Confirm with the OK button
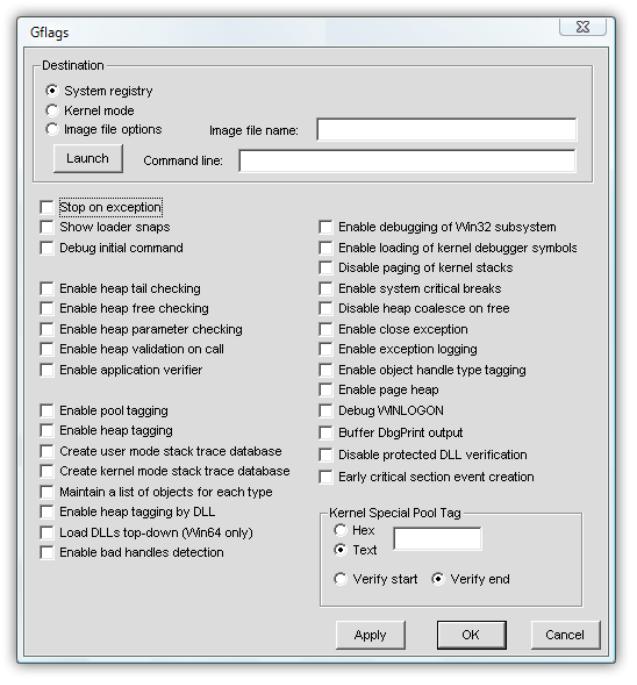The image size is (637, 685). click(x=471, y=635)
